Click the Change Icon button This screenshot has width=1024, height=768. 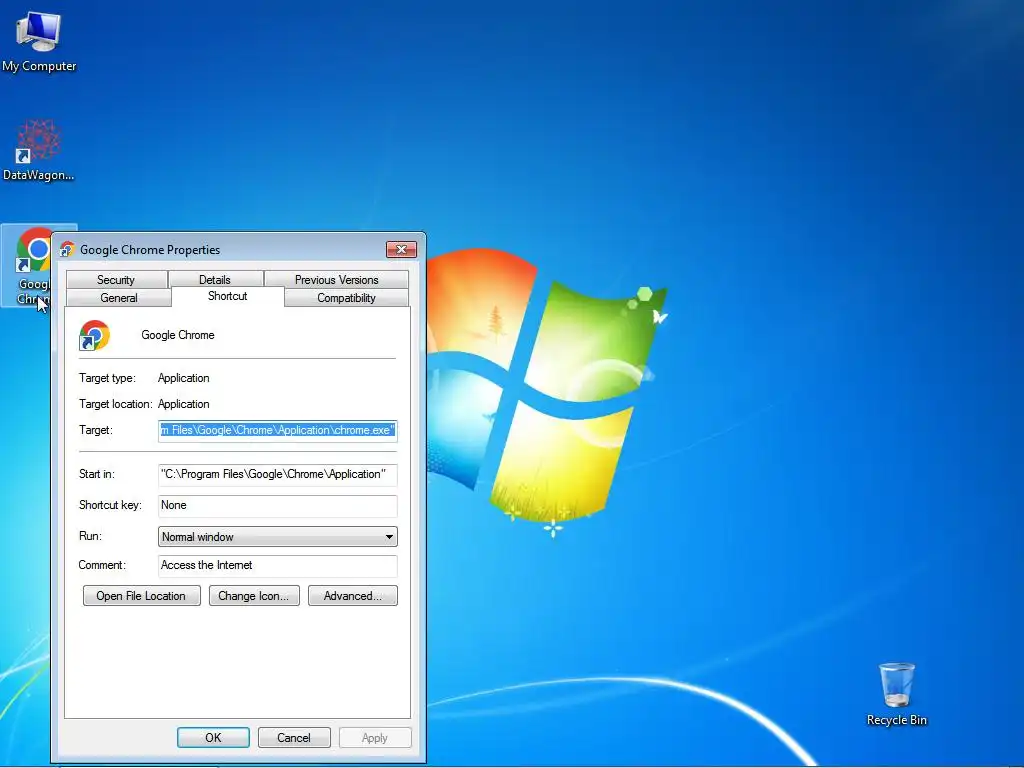point(253,596)
